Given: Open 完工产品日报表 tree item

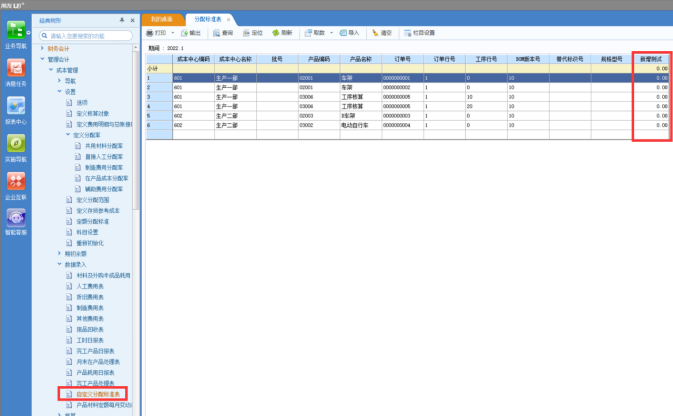Looking at the screenshot, I should pyautogui.click(x=95, y=351).
